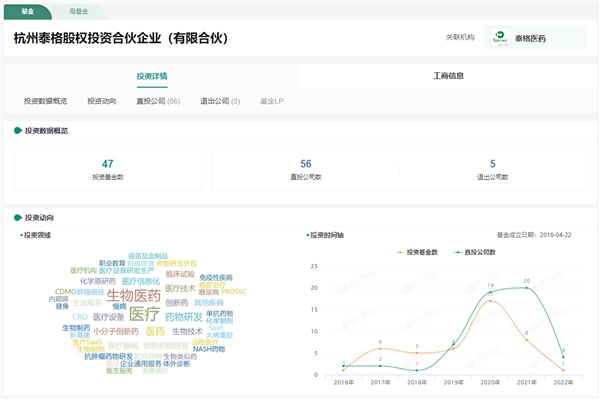Select the 基金LP sub-tab
This screenshot has height=400, width=600.
pos(272,101)
